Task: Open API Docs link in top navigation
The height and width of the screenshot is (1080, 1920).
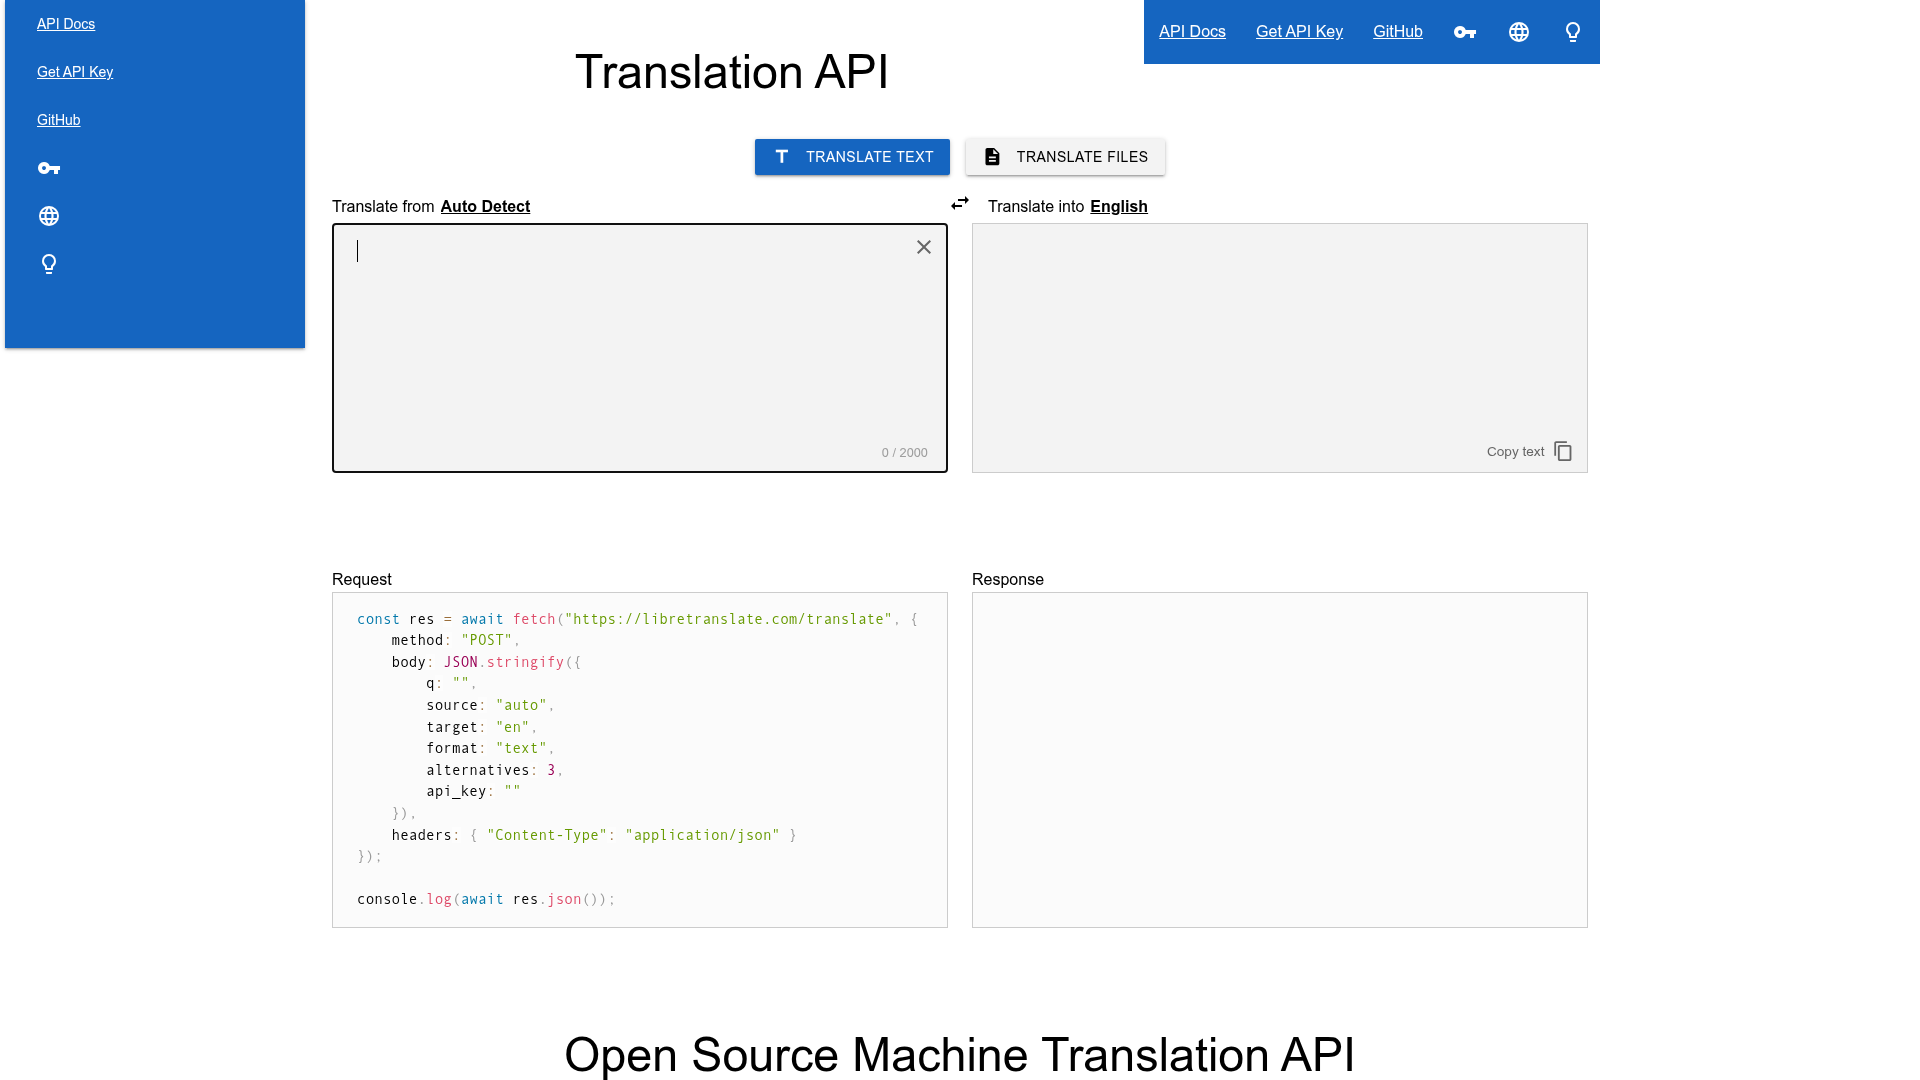Action: pyautogui.click(x=1192, y=32)
